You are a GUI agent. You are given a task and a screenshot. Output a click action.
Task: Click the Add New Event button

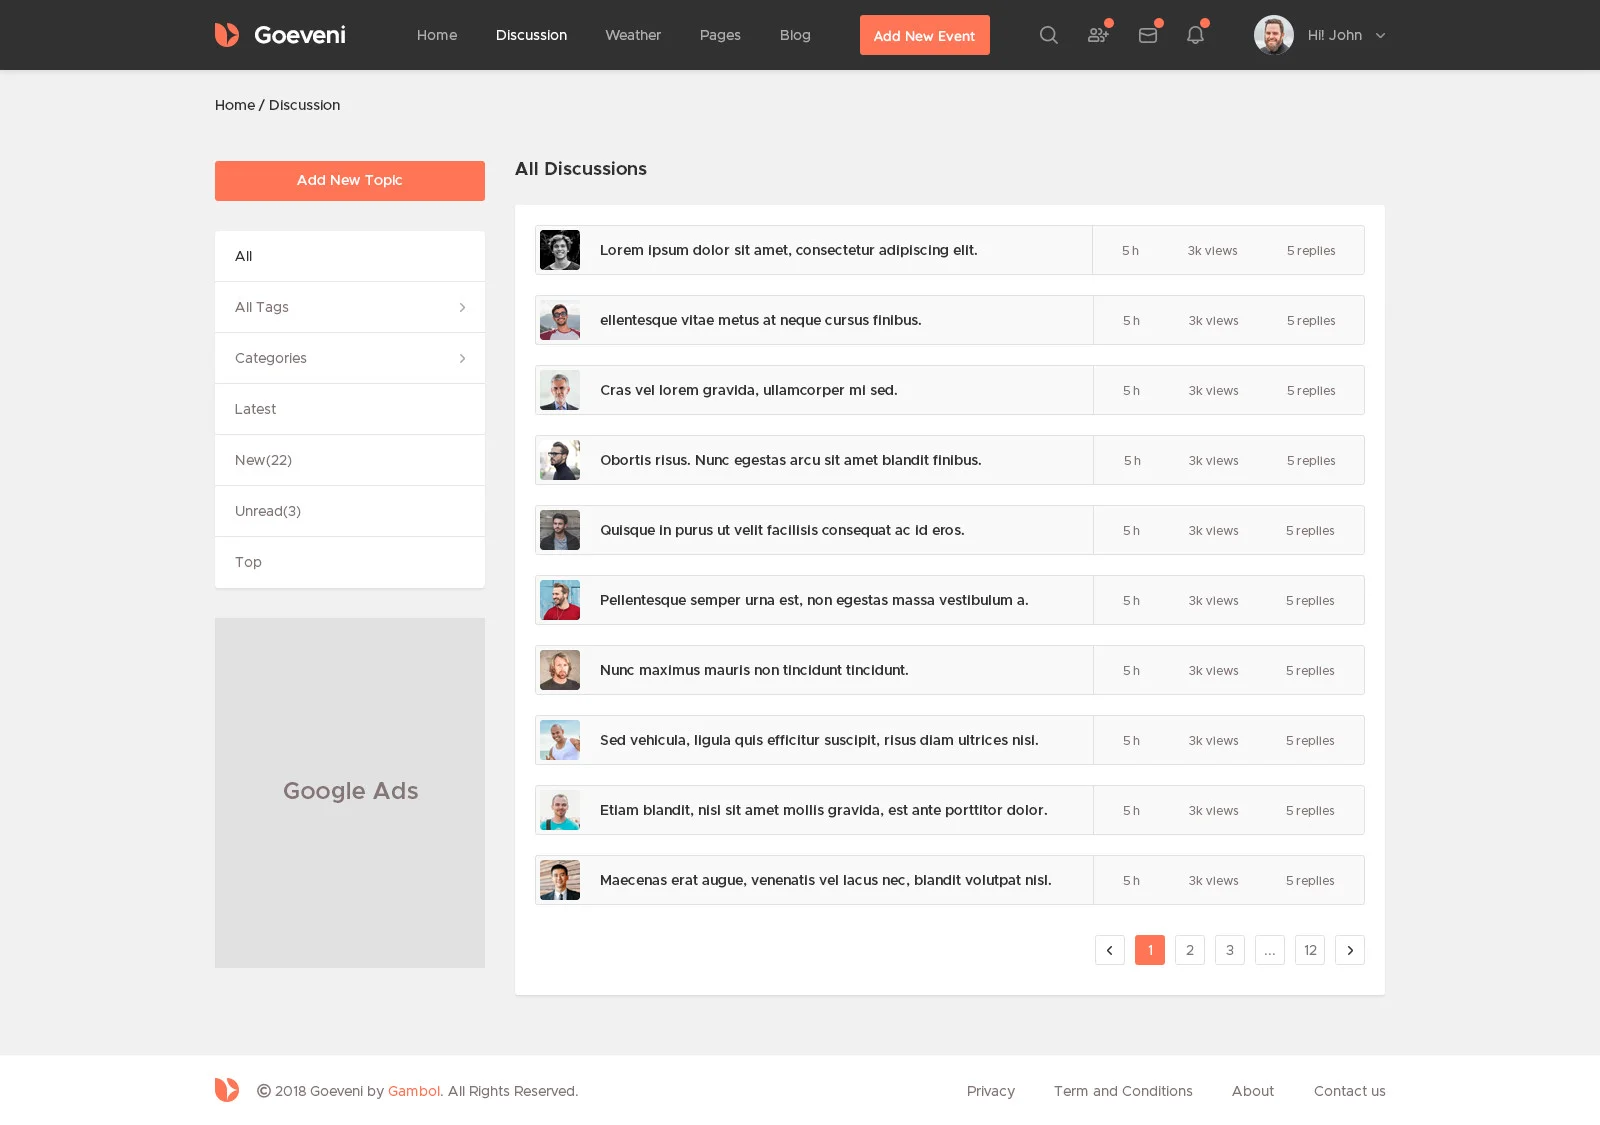click(924, 35)
